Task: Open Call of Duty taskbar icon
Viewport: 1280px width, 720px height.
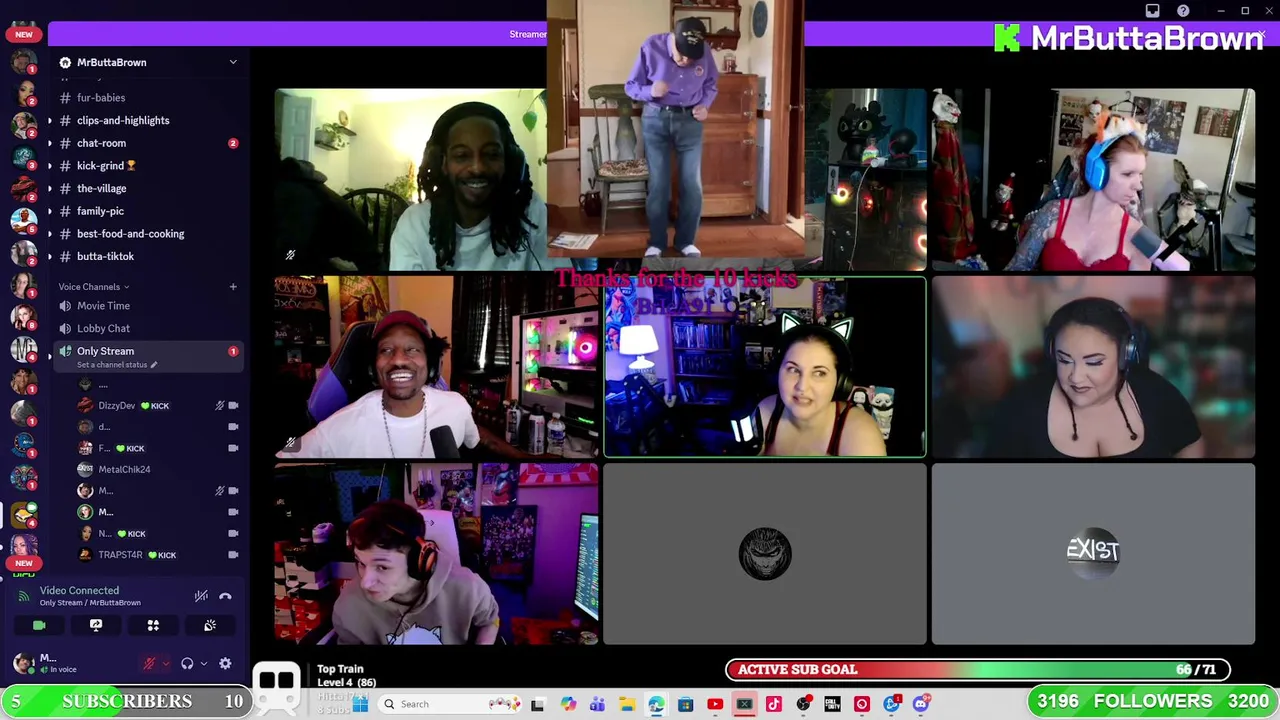Action: [x=832, y=704]
